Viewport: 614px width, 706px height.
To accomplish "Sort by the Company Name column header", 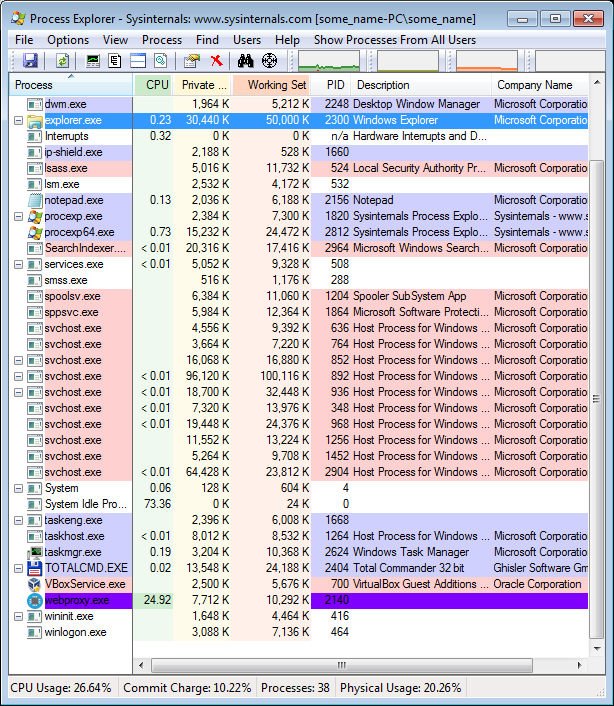I will pyautogui.click(x=540, y=85).
